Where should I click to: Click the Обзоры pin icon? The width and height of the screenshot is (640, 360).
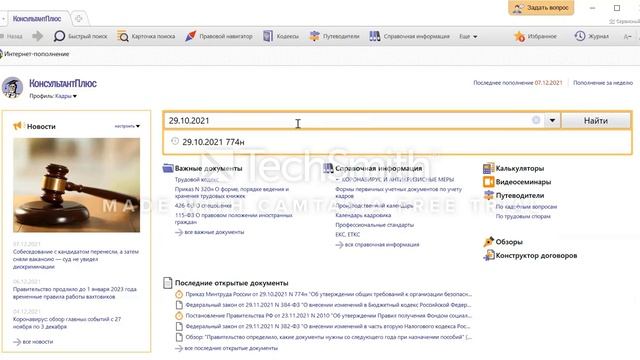[488, 242]
